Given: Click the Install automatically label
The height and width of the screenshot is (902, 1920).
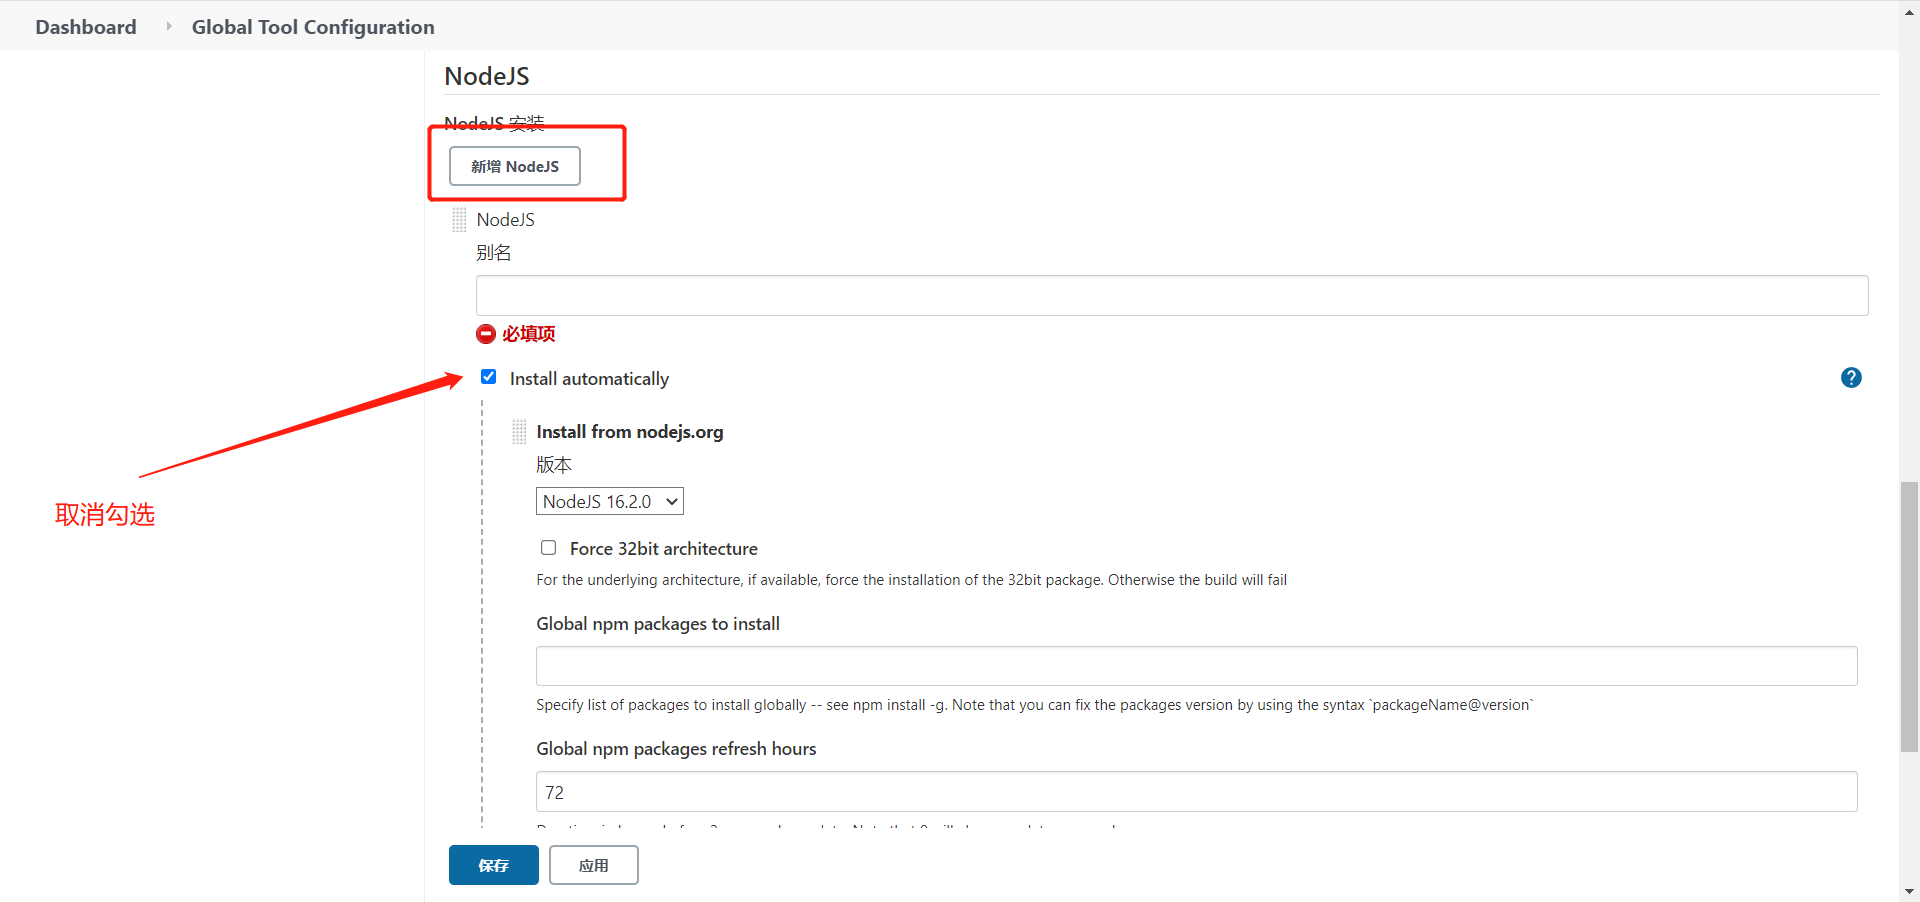Looking at the screenshot, I should (589, 379).
